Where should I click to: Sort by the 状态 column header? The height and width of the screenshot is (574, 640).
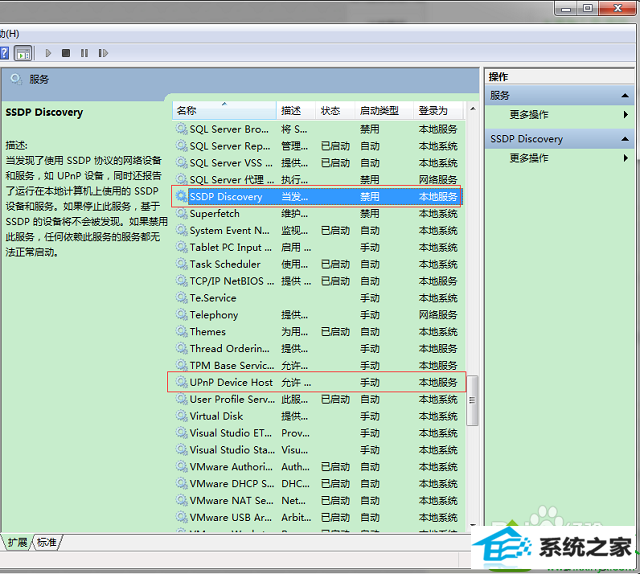tap(335, 111)
